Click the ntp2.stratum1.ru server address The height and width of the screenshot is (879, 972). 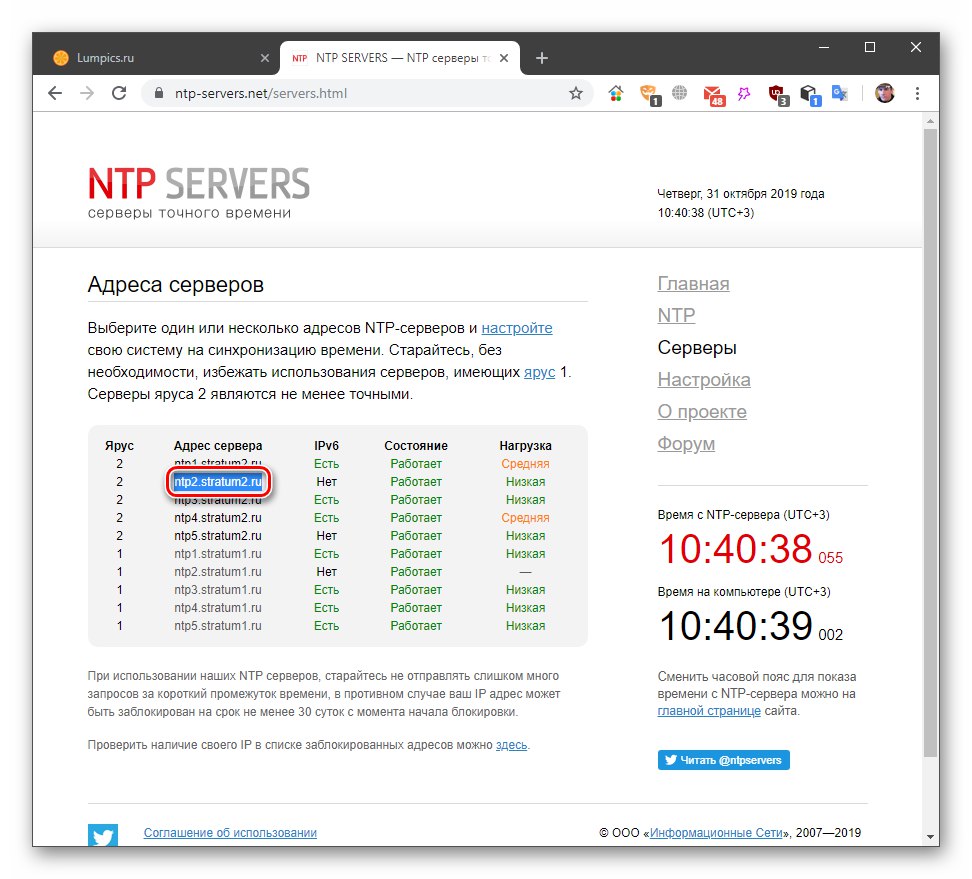[218, 572]
